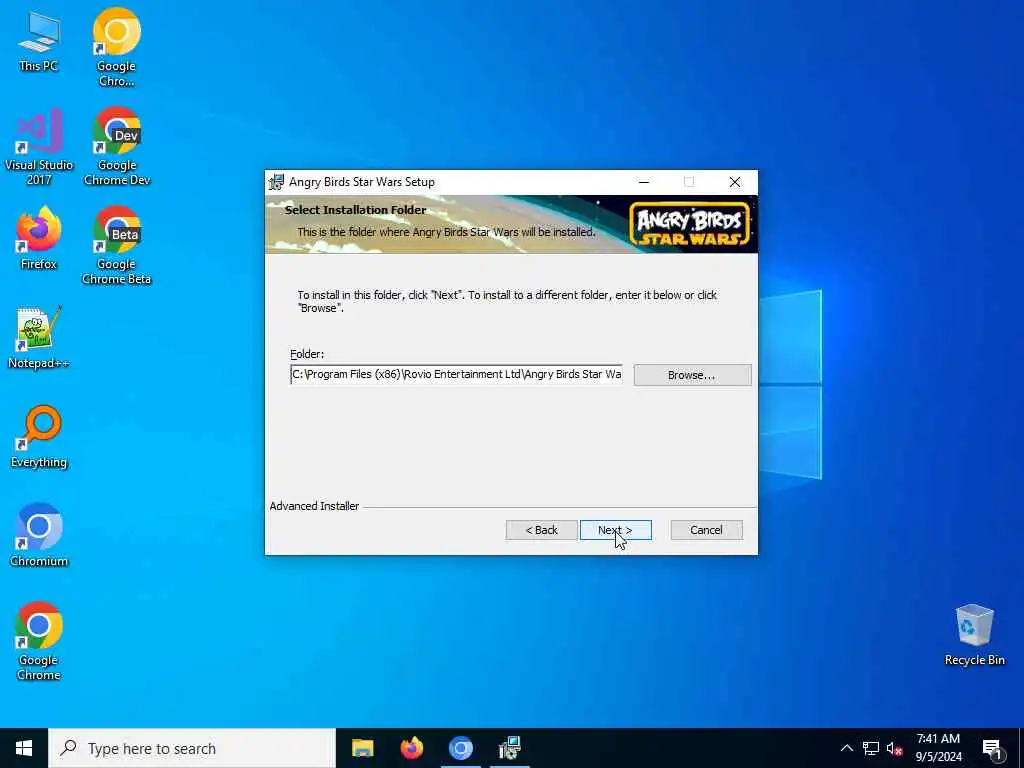
Task: Select the installer taskbar icon
Action: [x=509, y=748]
